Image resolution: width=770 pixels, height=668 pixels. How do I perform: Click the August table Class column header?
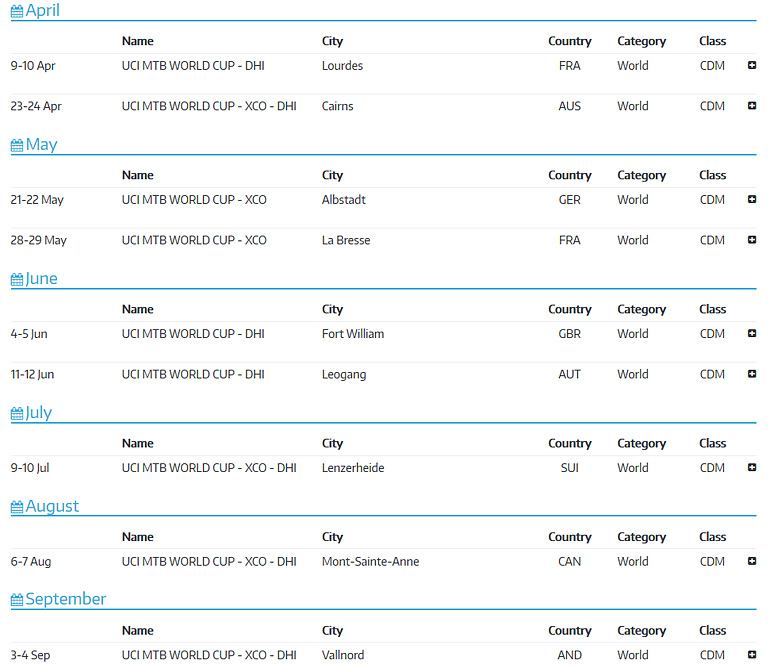(x=713, y=537)
